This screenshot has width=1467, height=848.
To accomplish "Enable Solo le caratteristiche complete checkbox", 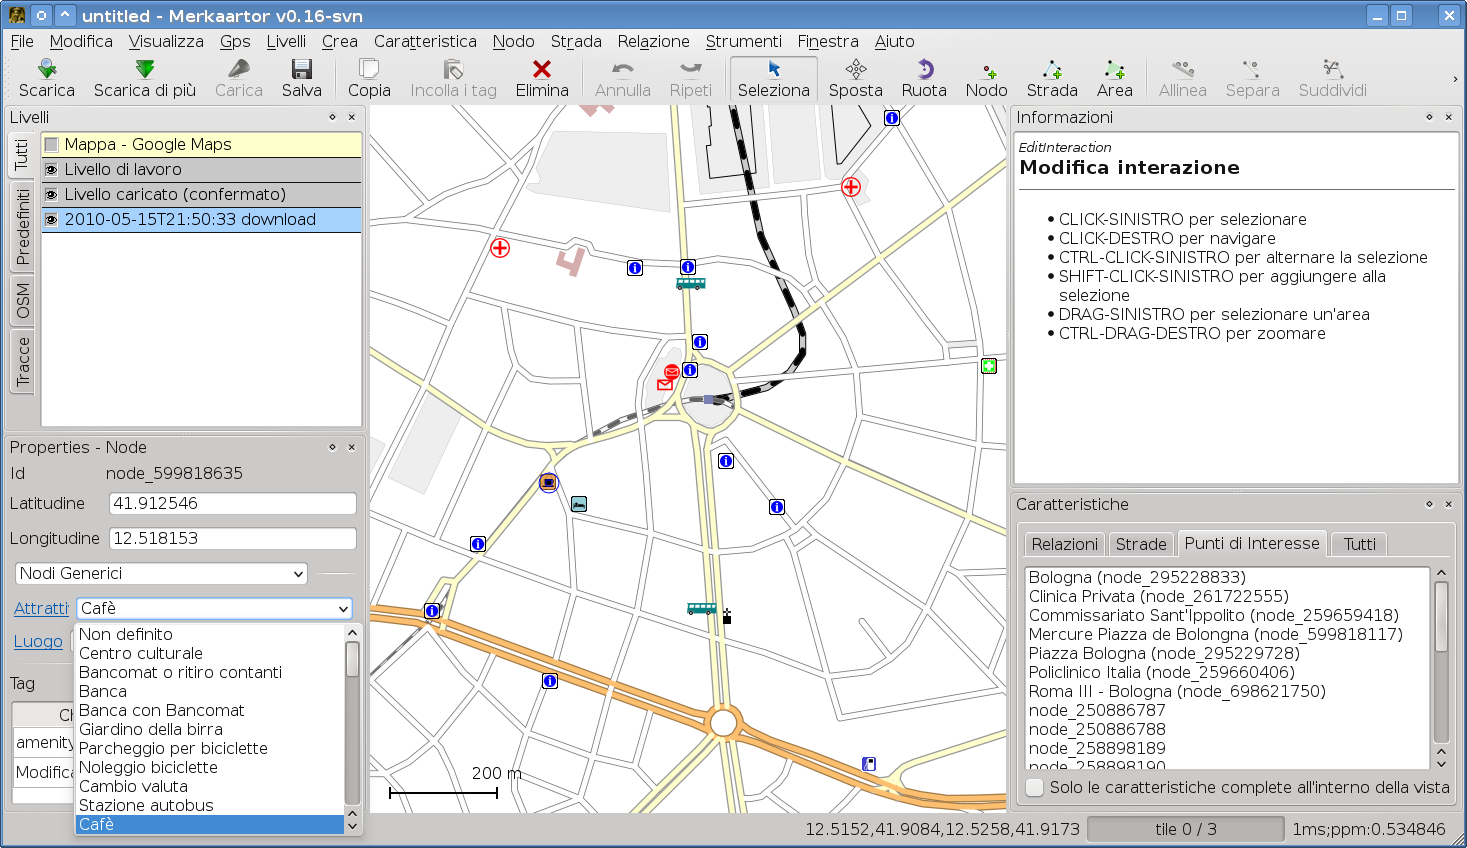I will [1036, 788].
